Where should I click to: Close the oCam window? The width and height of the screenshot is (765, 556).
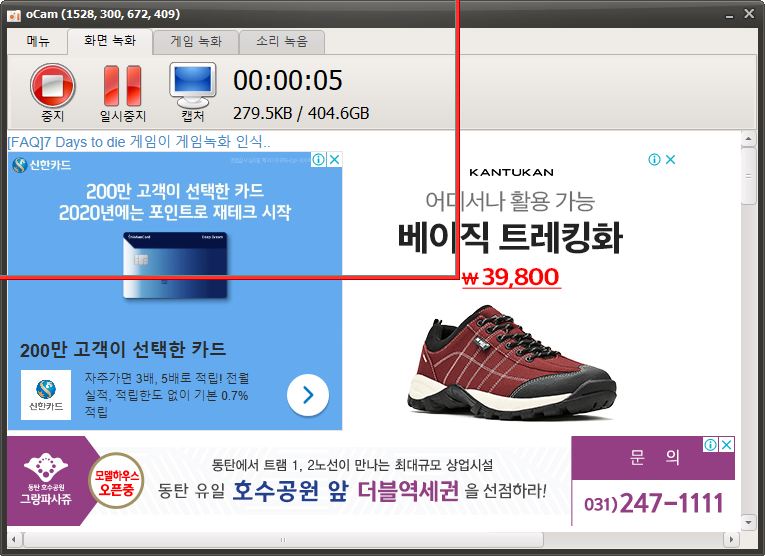pos(749,14)
